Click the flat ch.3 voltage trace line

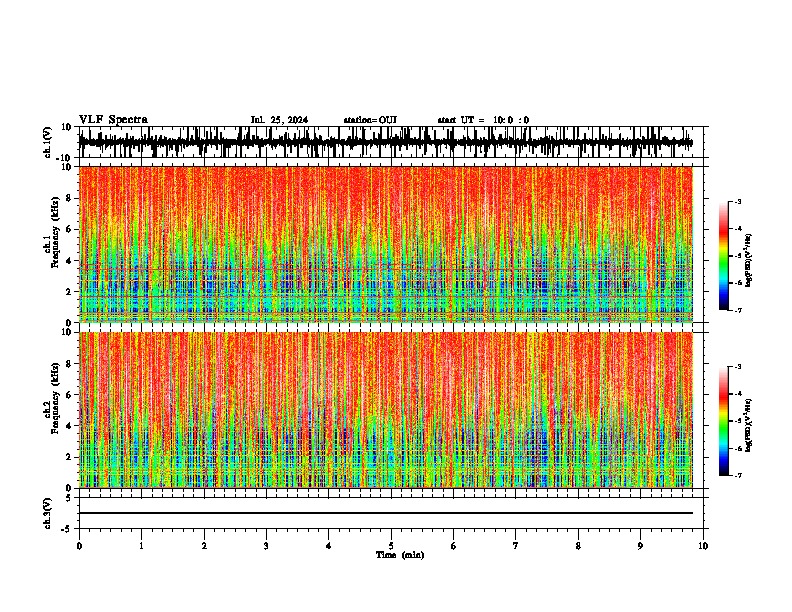coord(385,513)
